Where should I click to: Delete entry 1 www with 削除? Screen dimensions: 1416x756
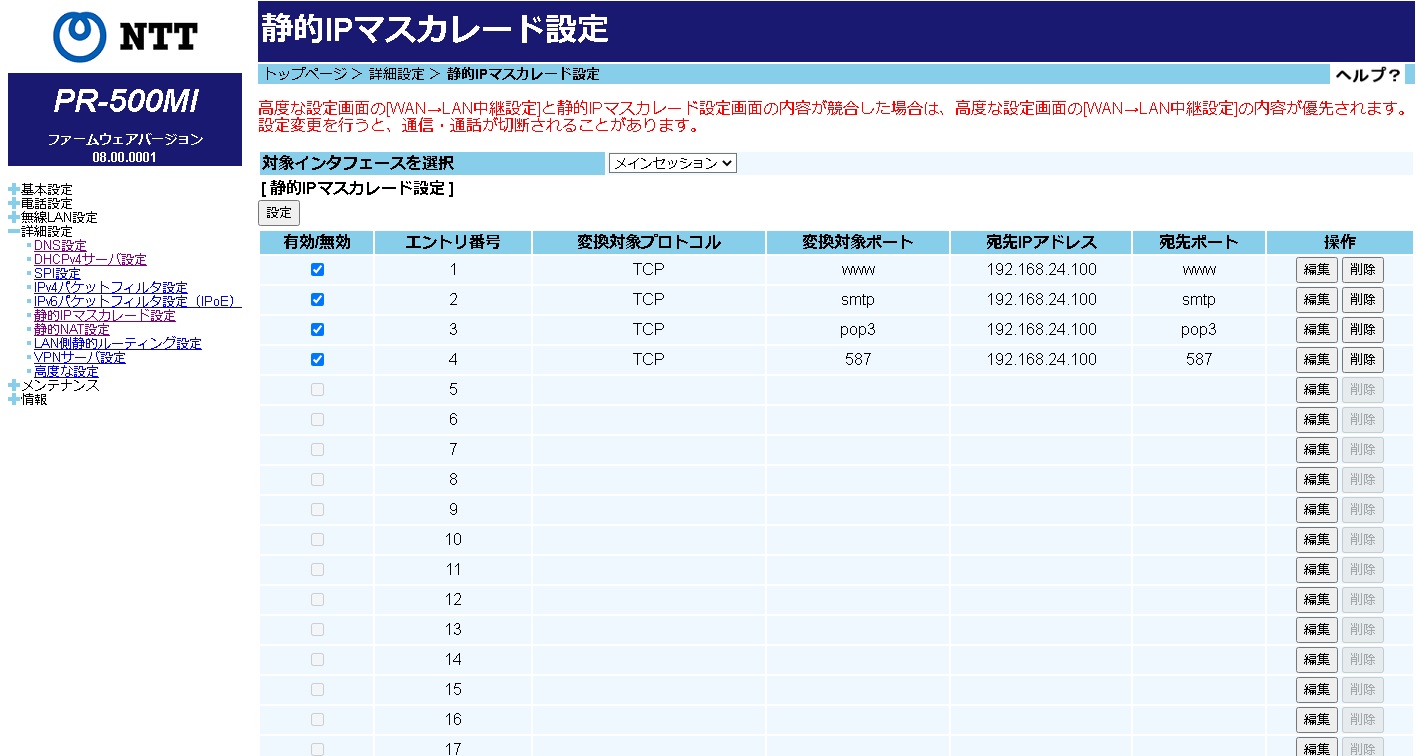[1362, 269]
